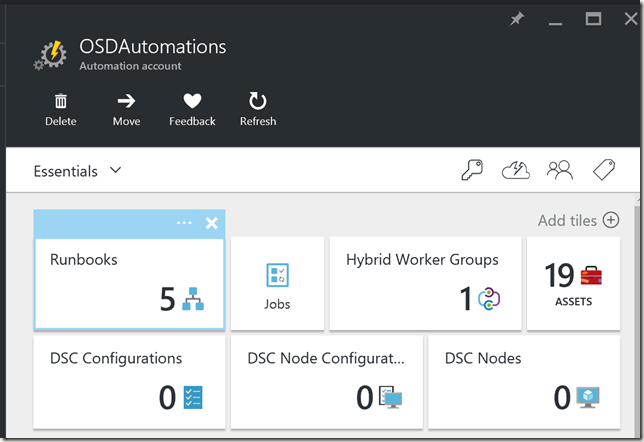Click the DSC Configurations count 0
644x442 pixels.
tap(167, 397)
